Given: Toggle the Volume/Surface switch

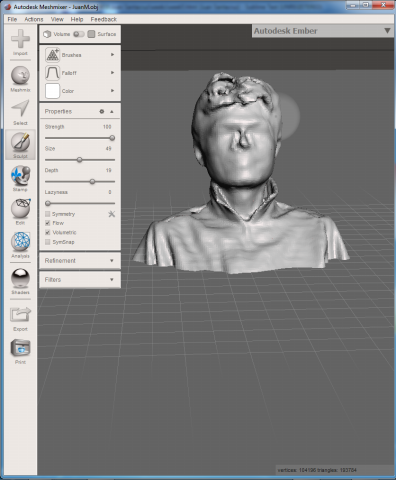Looking at the screenshot, I should coord(79,34).
